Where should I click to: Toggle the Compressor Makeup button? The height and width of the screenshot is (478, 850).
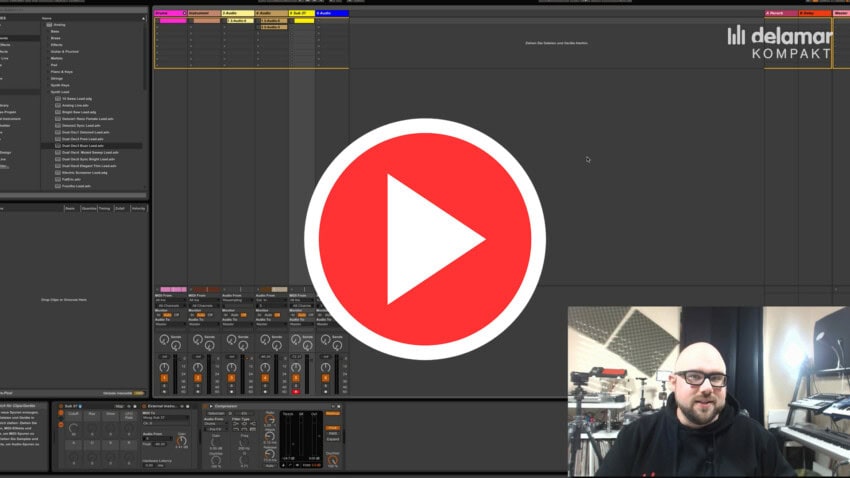332,414
